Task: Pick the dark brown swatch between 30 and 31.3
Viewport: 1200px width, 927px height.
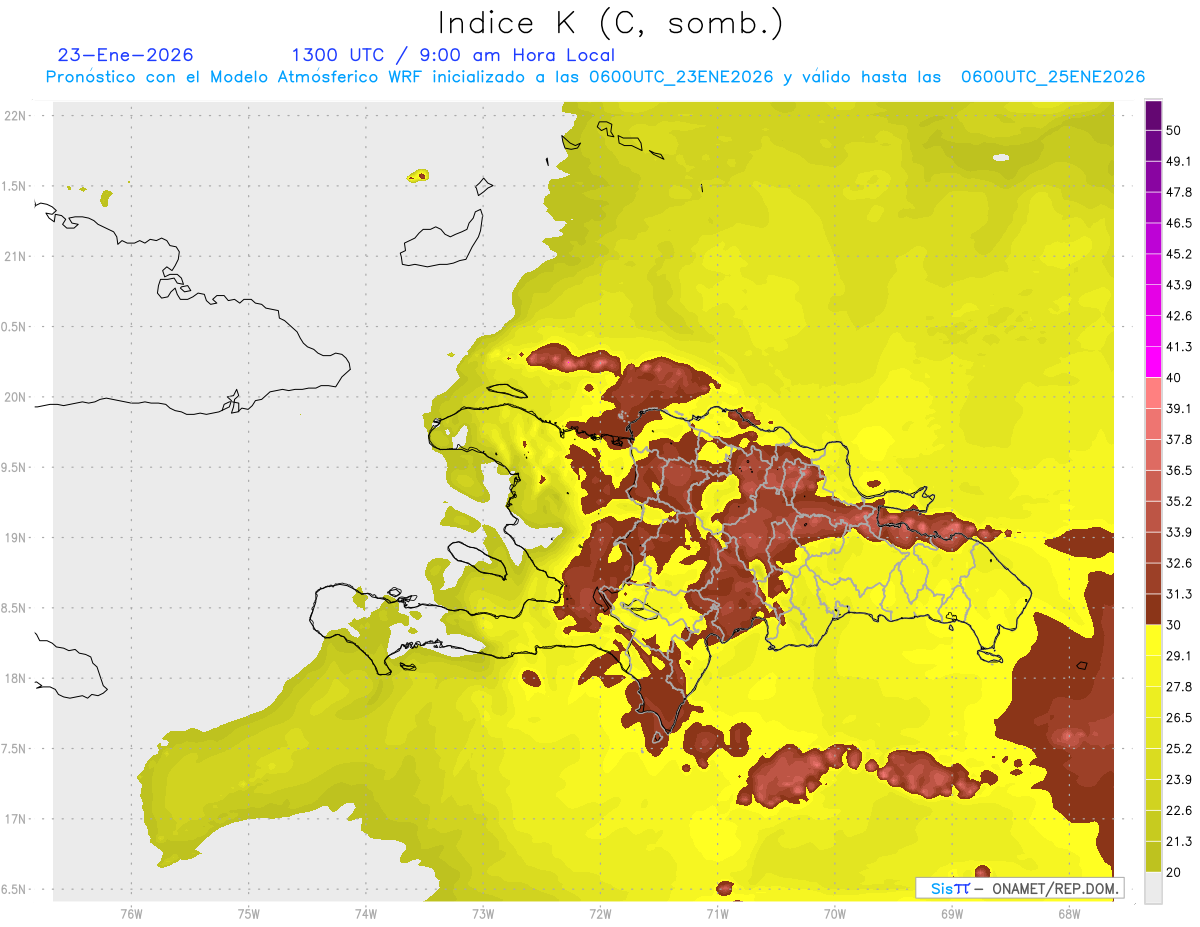Action: coord(1154,609)
